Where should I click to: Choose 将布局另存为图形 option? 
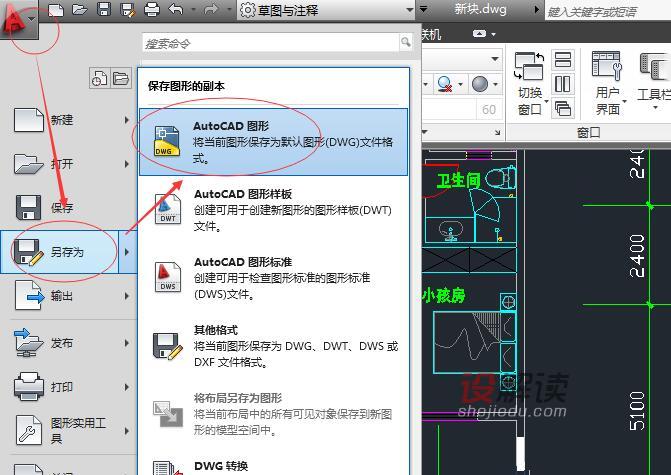click(x=273, y=414)
